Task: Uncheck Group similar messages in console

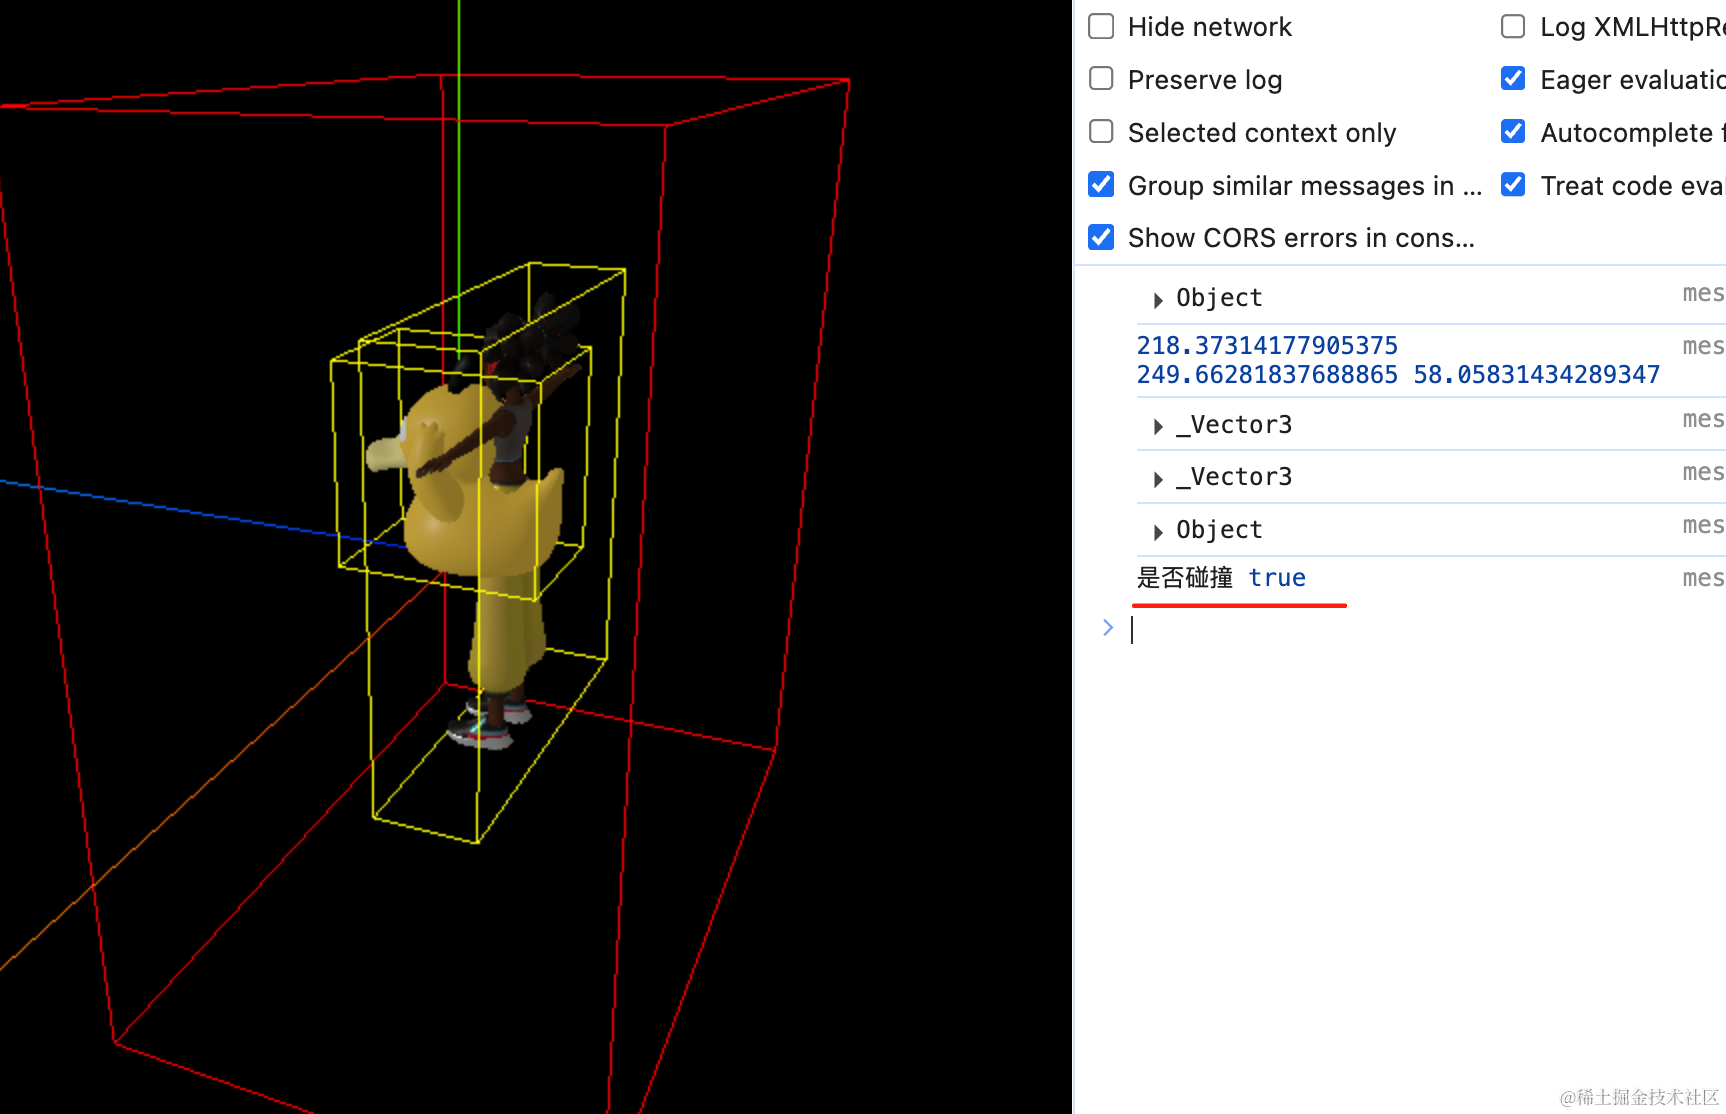Action: (1101, 185)
